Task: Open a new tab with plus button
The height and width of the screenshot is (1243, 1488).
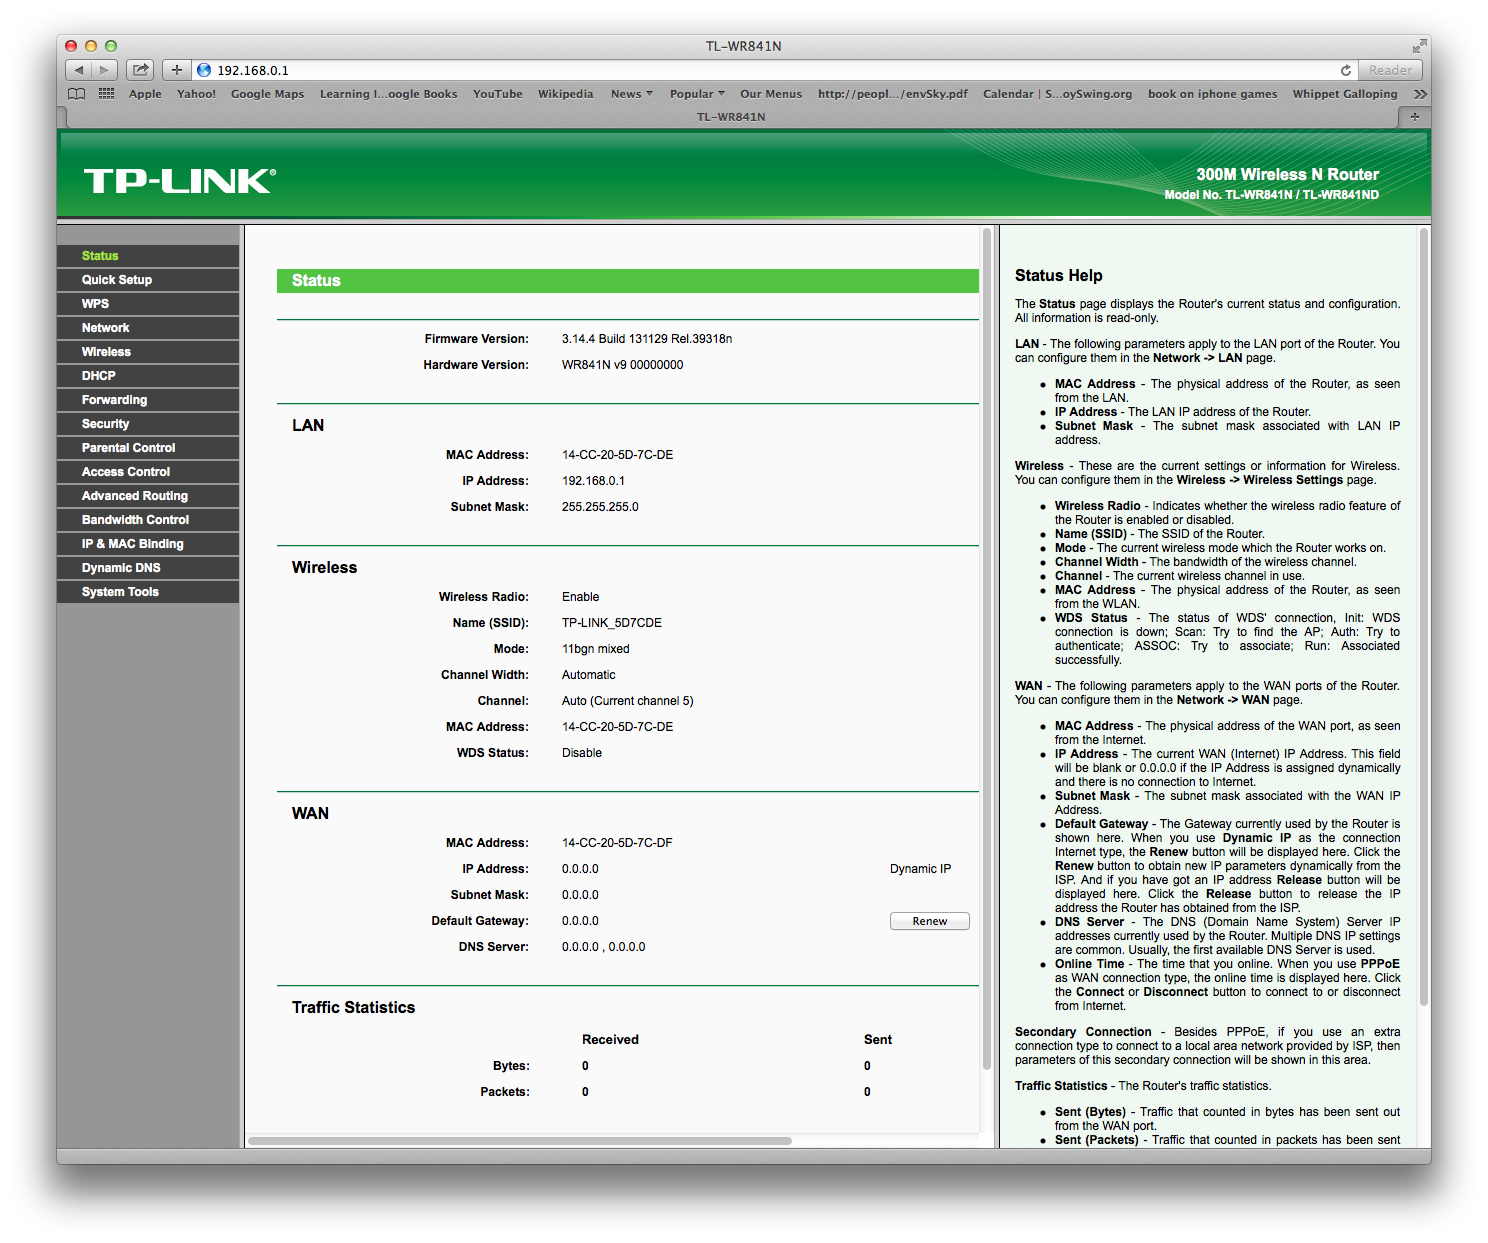Action: (1414, 117)
